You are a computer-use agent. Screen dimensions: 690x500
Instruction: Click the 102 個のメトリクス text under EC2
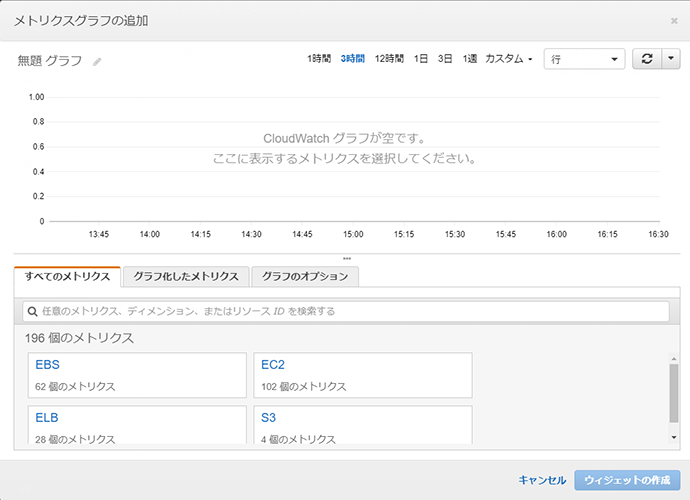tap(304, 386)
